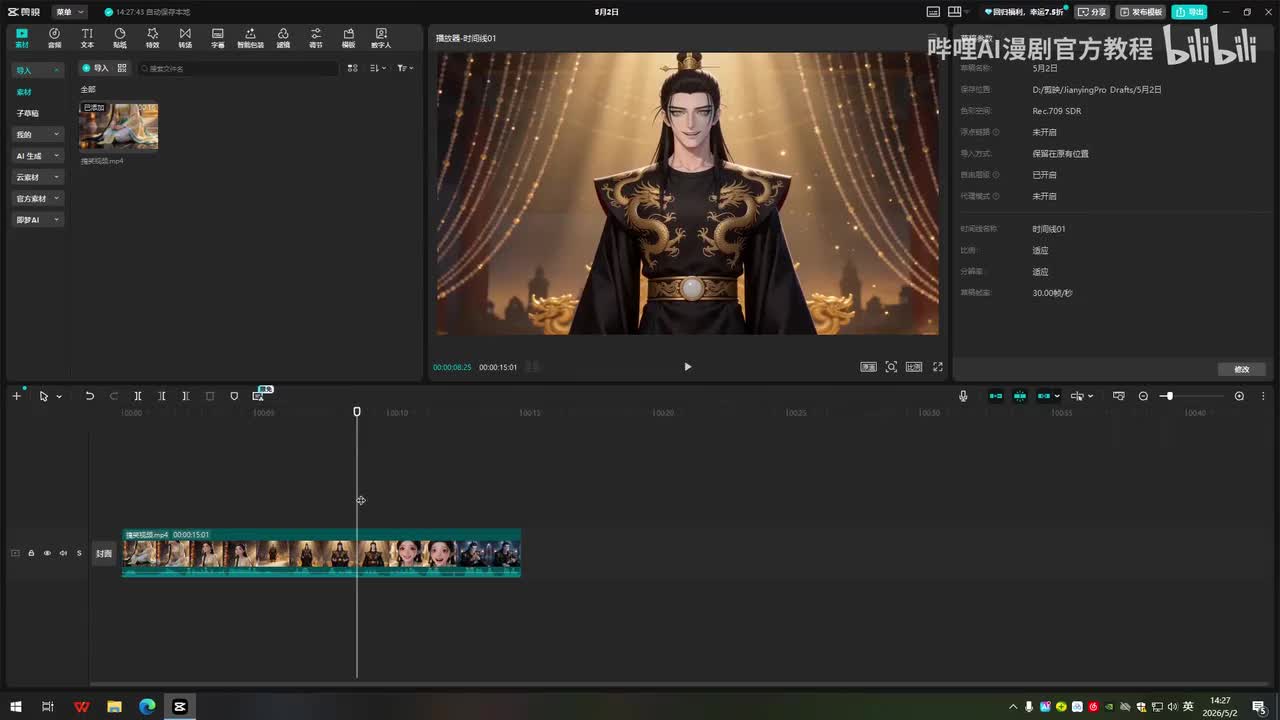This screenshot has height=720, width=1280.
Task: Open the media filter dropdown
Action: 404,68
